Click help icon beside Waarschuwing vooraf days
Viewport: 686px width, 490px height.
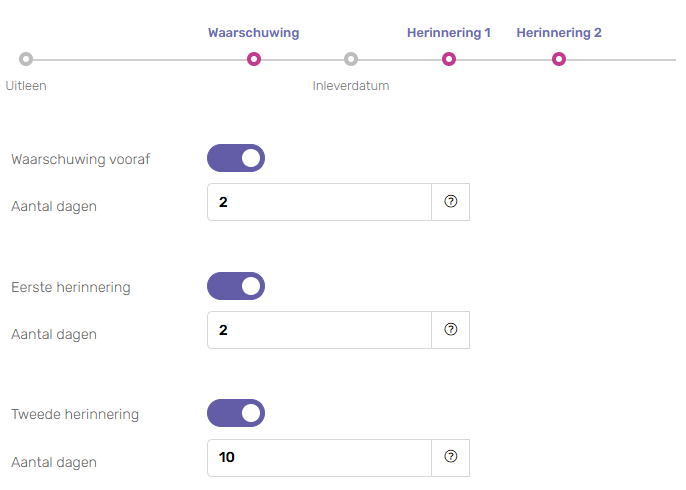450,202
